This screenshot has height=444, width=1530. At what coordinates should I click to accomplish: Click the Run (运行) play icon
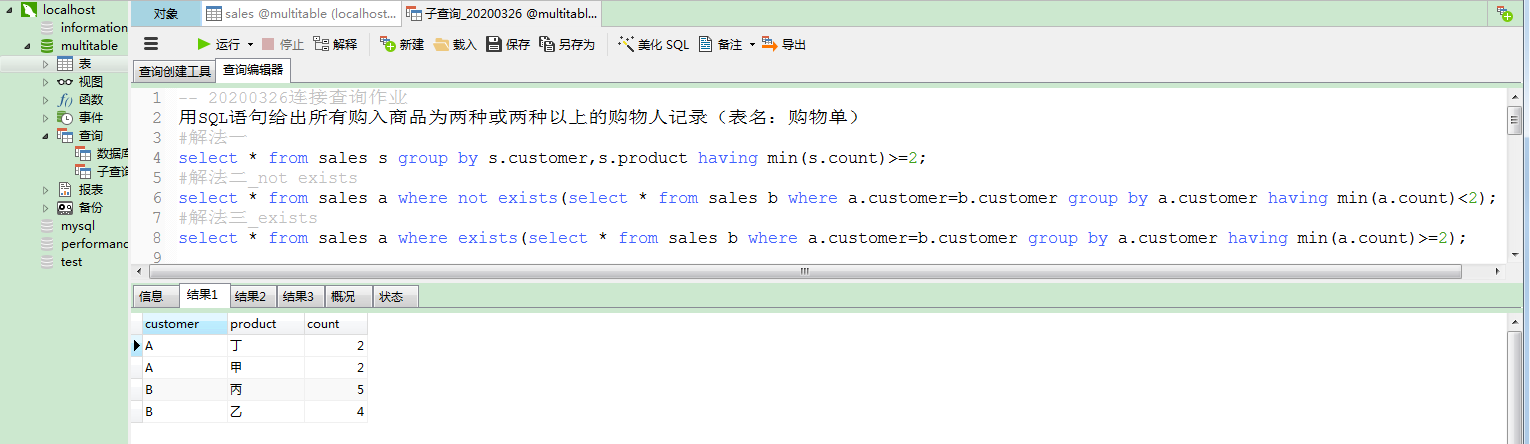pyautogui.click(x=204, y=44)
